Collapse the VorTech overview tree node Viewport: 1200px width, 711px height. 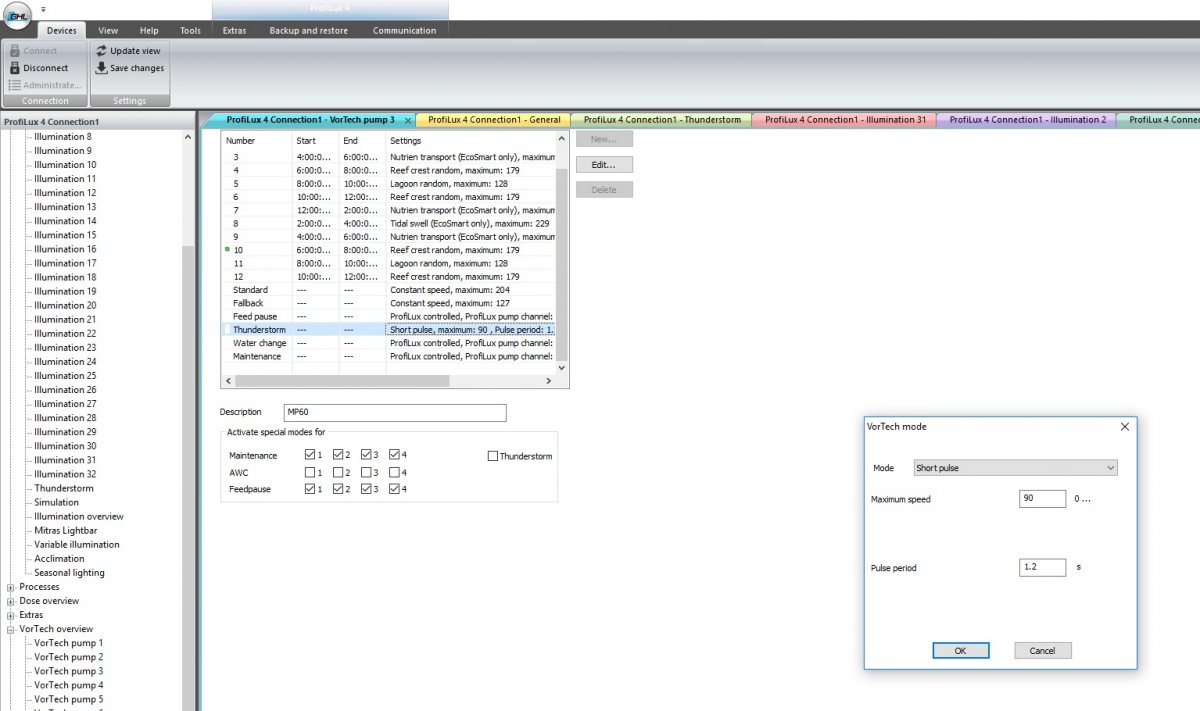tap(11, 629)
